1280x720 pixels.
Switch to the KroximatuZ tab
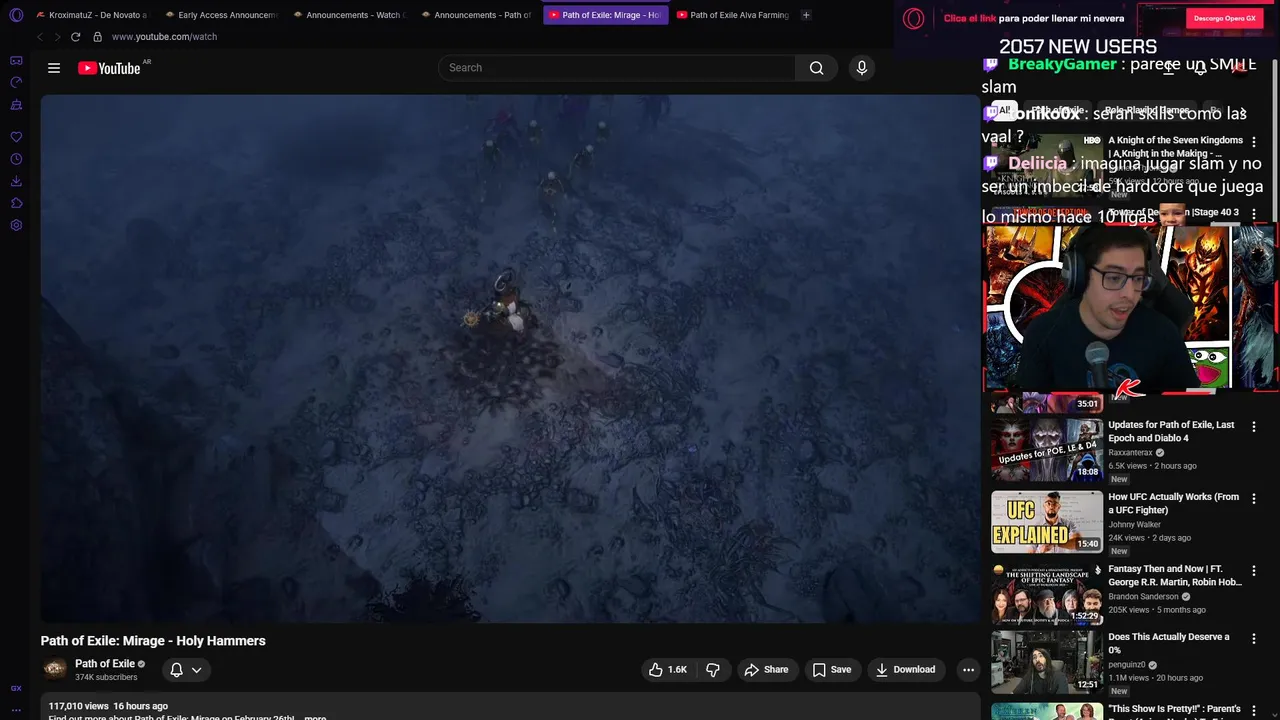point(91,15)
